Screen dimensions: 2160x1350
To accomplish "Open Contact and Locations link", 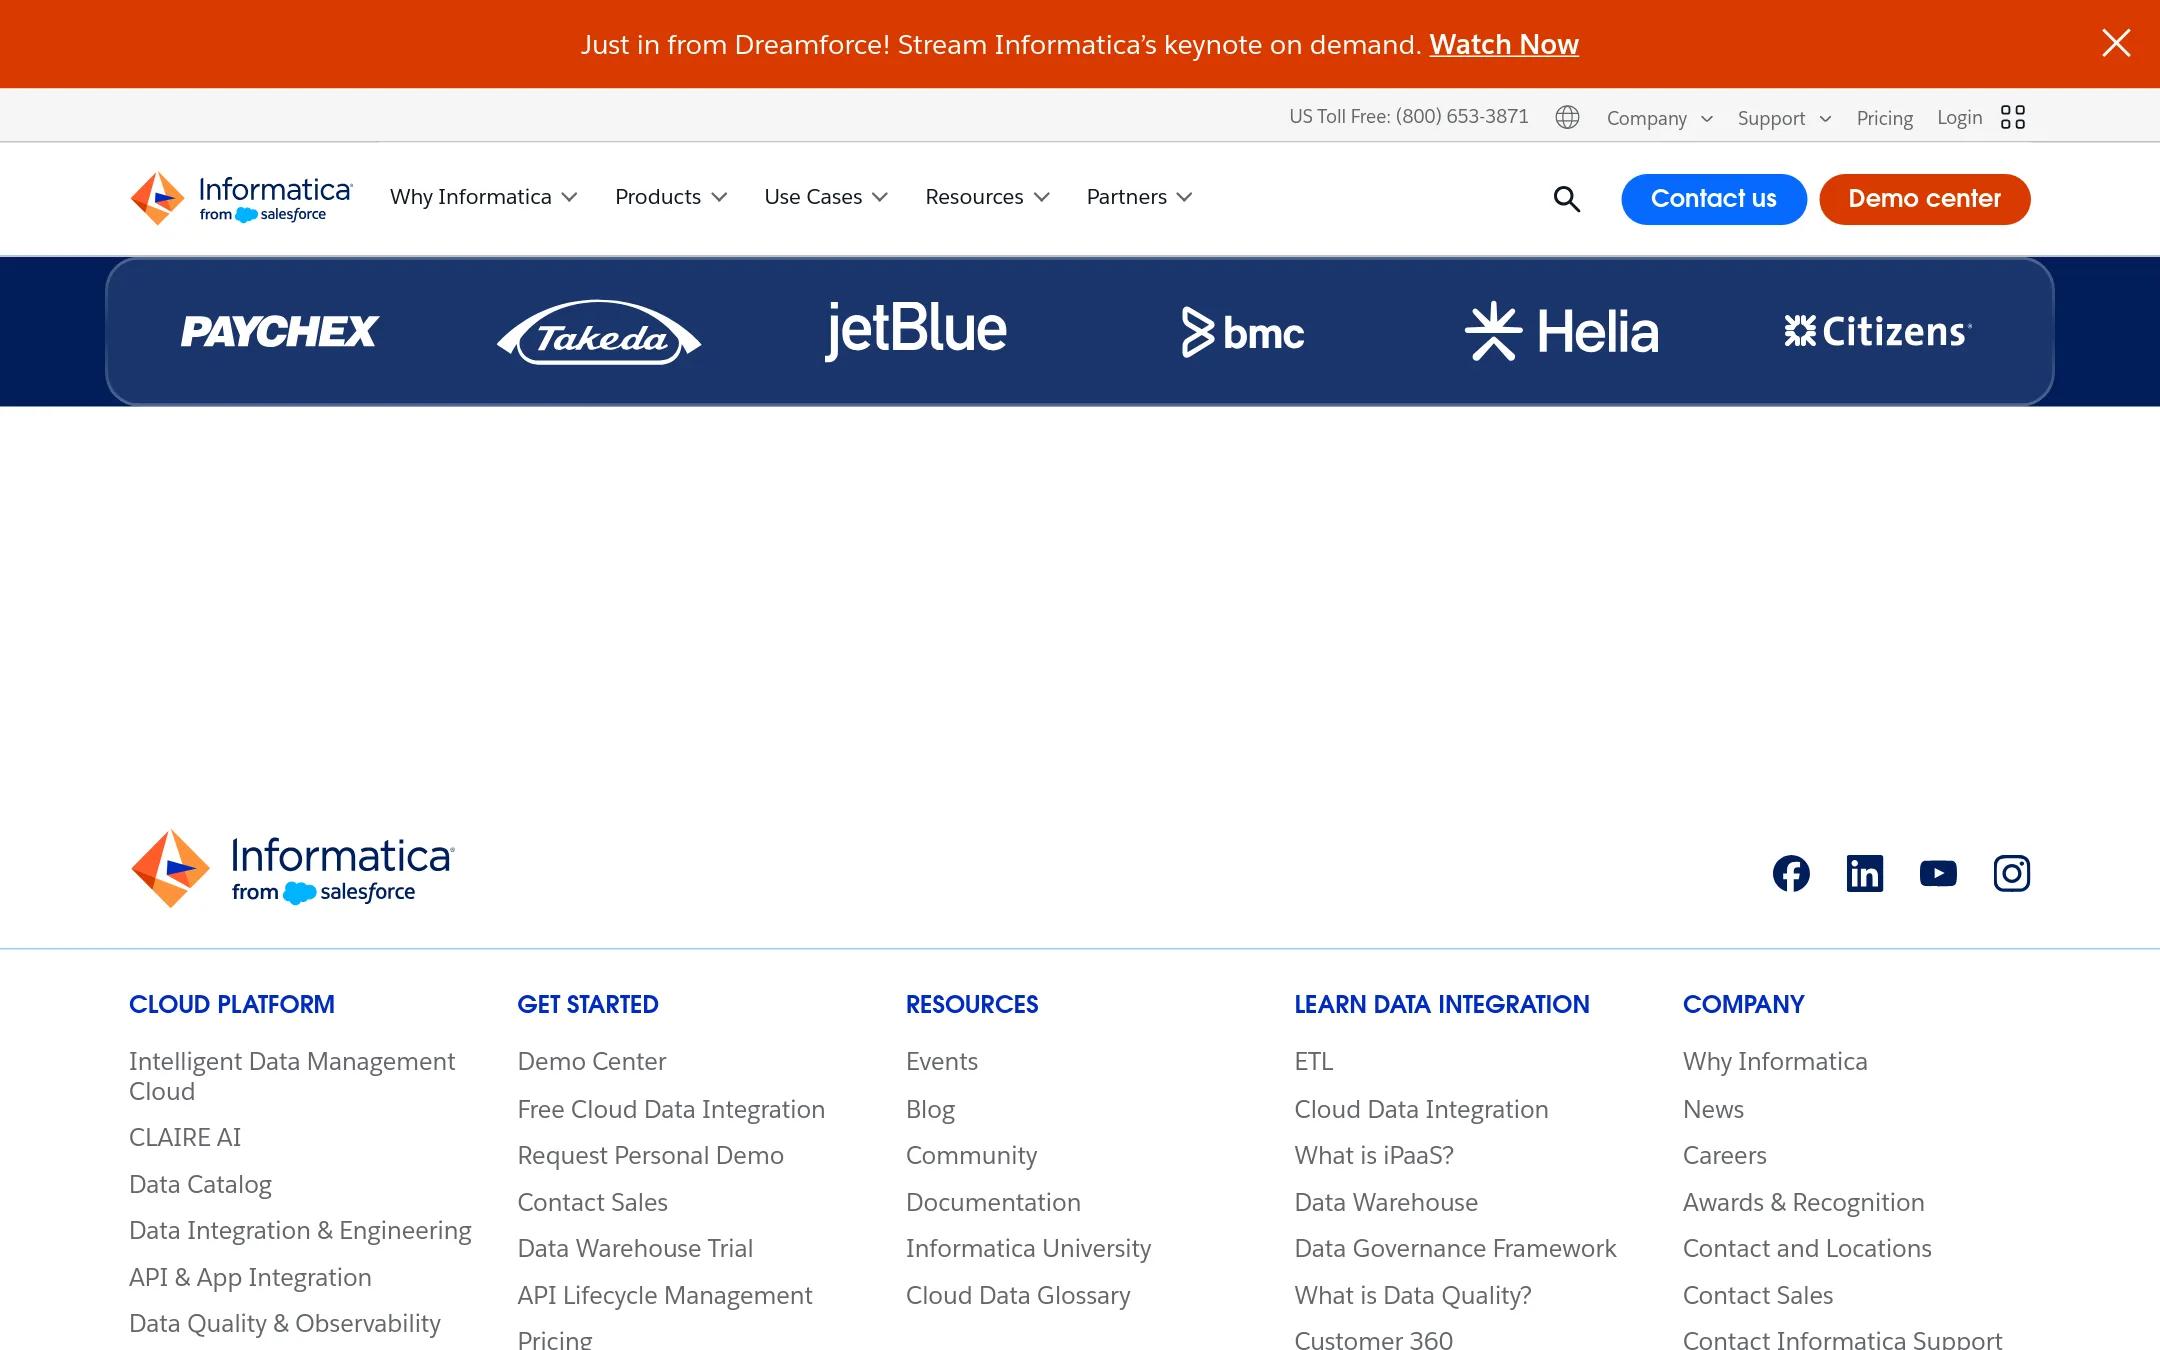I will [x=1807, y=1248].
